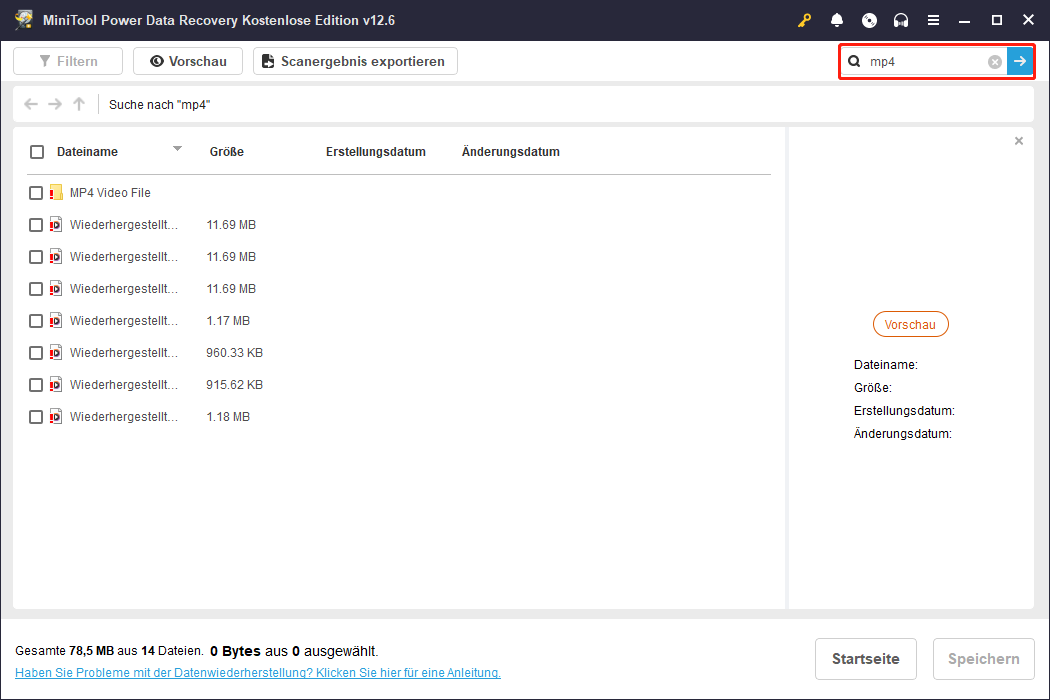
Task: Select checkbox for the 1.17 MB file
Action: pos(36,321)
